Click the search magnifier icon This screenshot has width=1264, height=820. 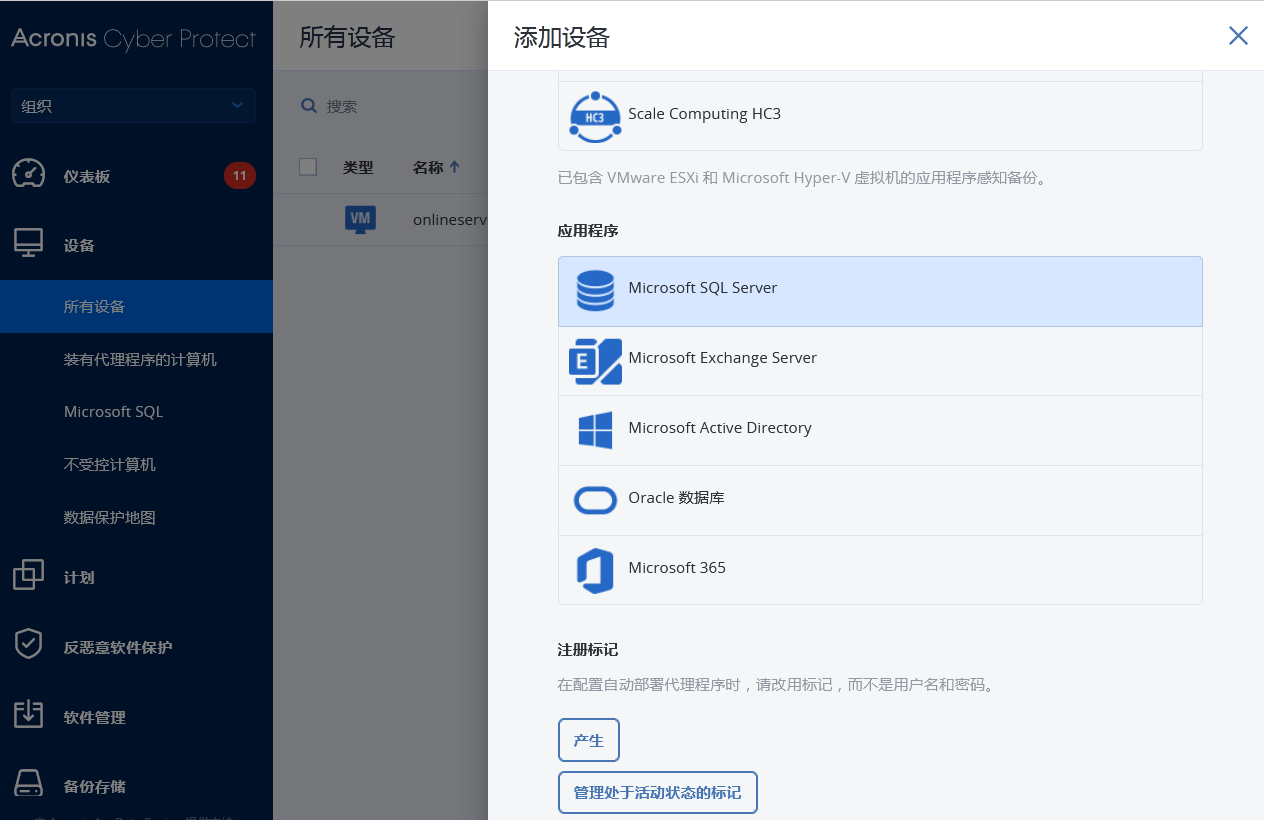coord(309,106)
